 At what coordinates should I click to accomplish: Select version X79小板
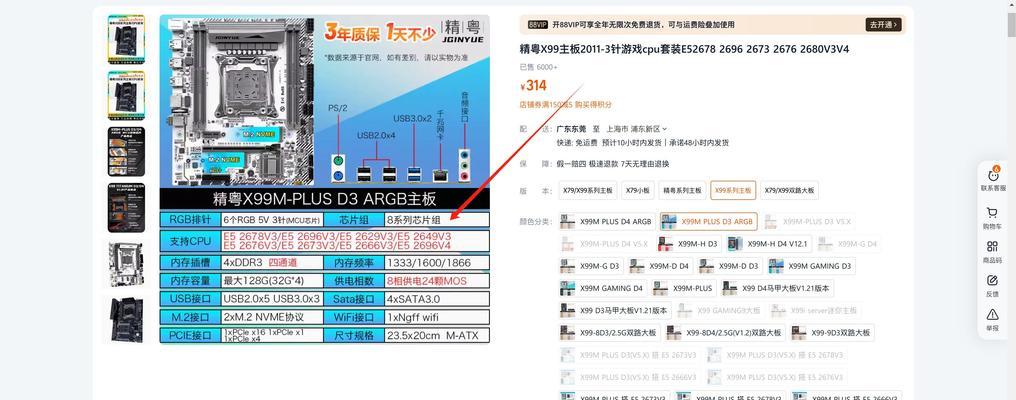click(x=638, y=191)
